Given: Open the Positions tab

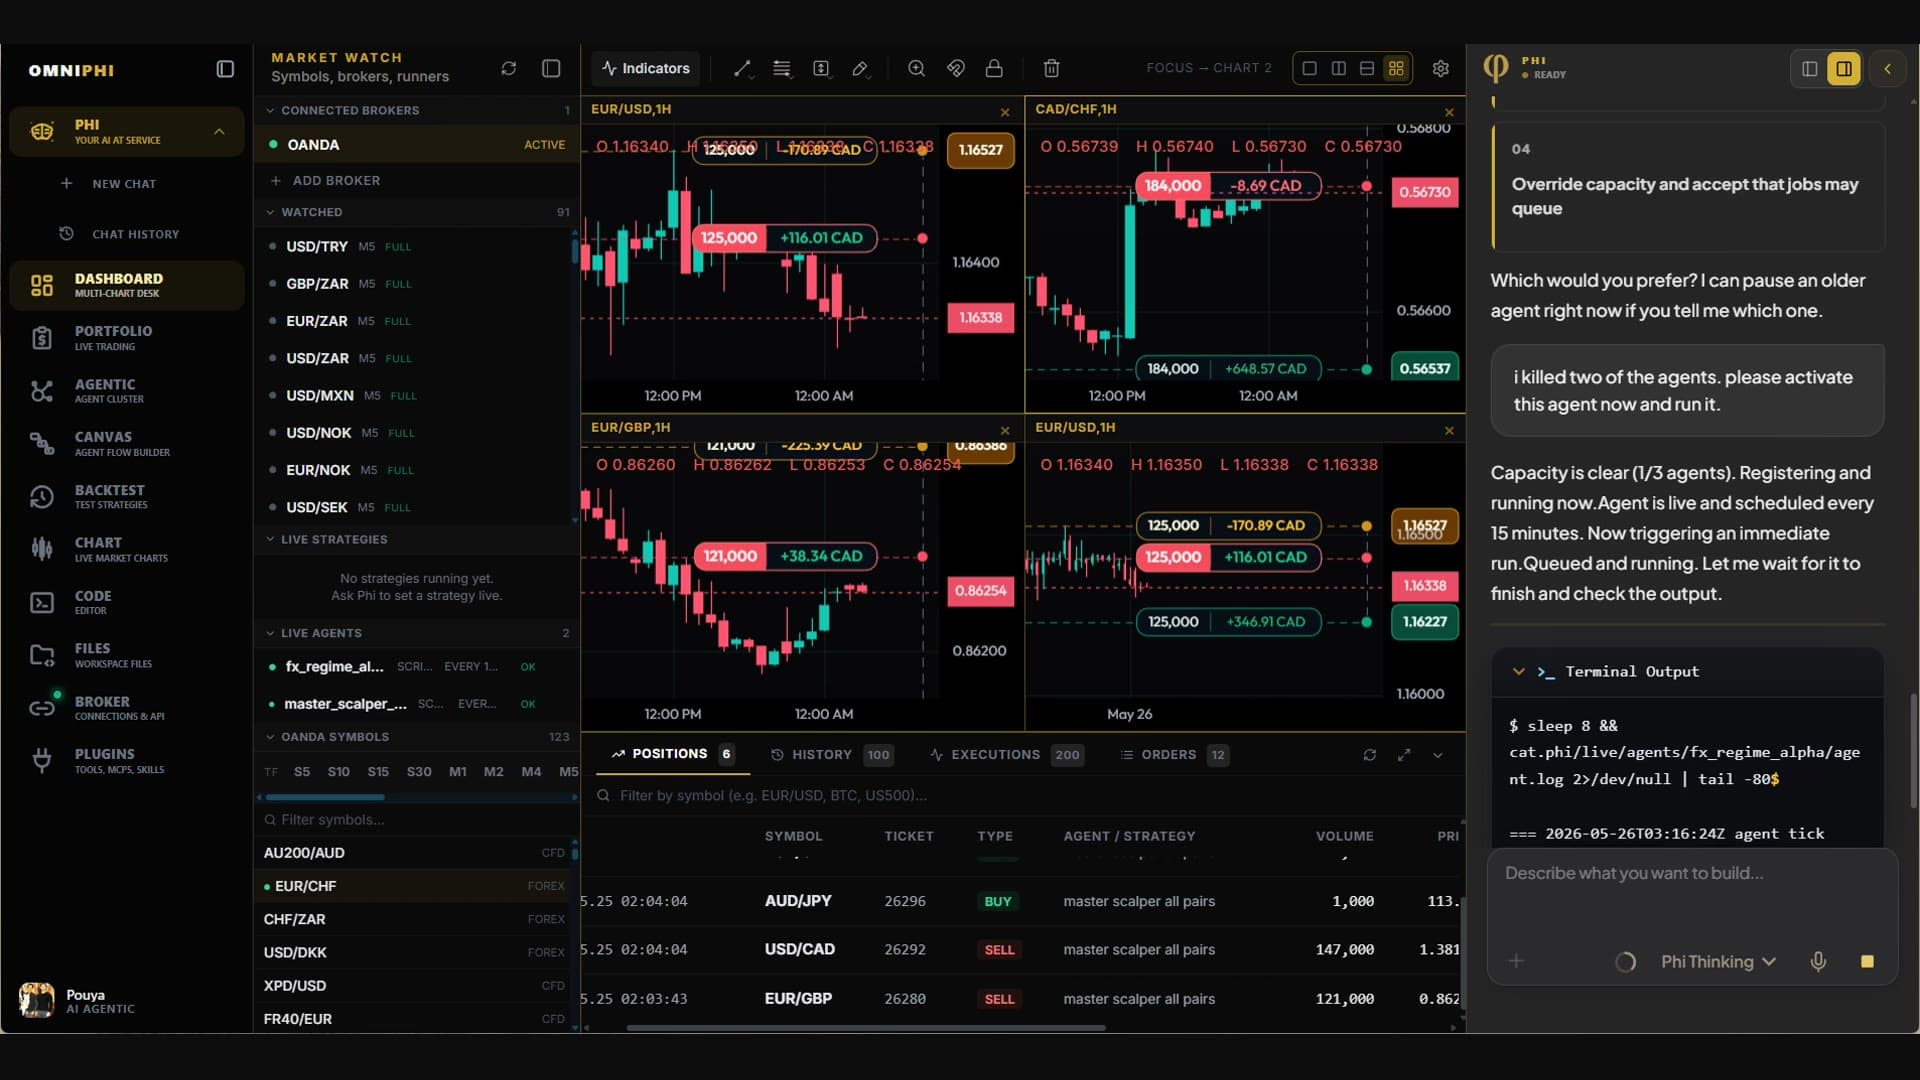Looking at the screenshot, I should 673,754.
